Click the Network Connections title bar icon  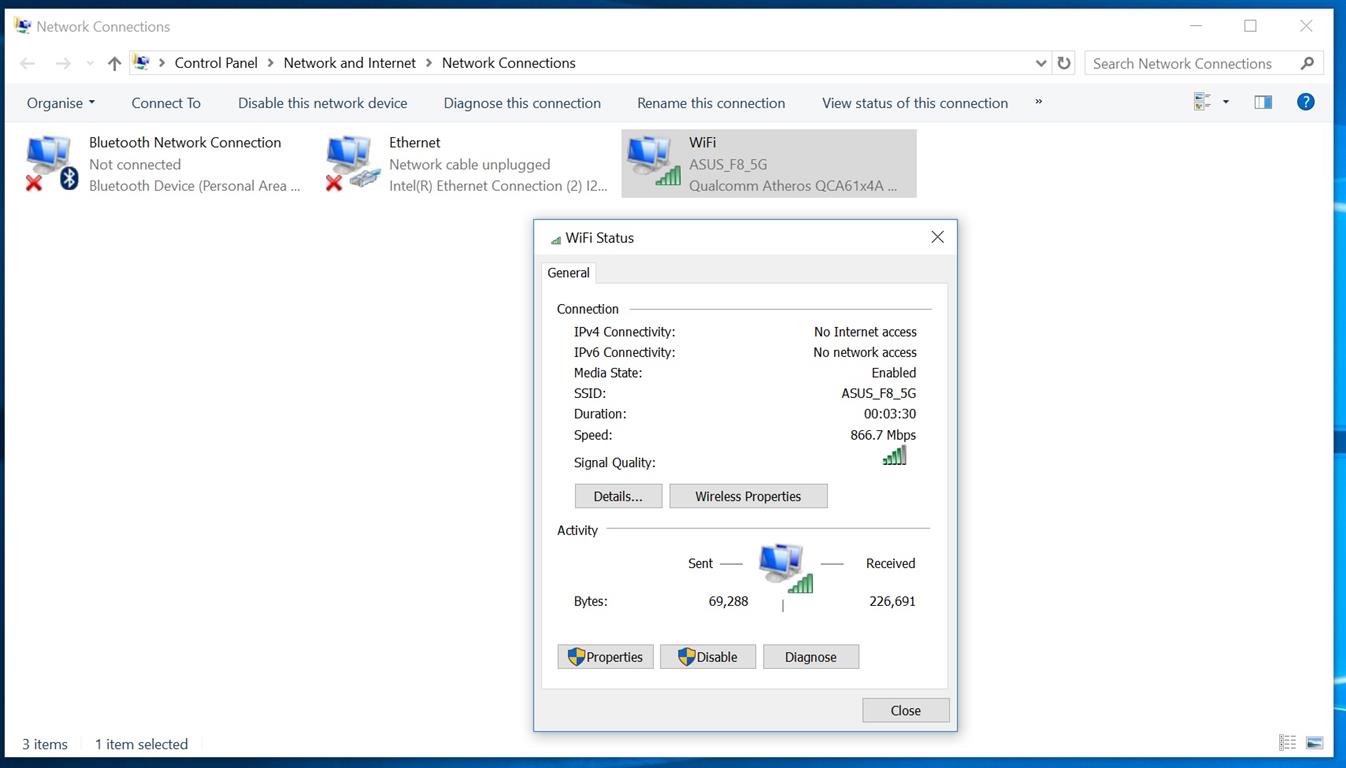point(22,26)
